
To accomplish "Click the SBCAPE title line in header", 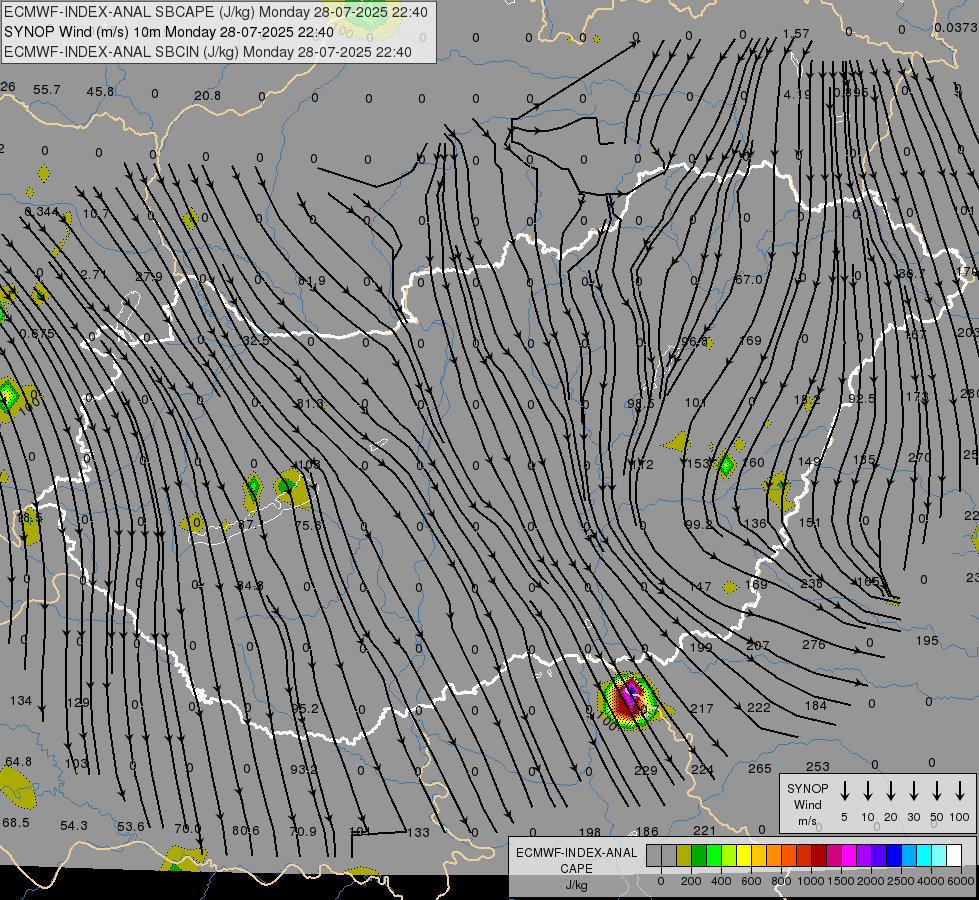I will 216,12.
